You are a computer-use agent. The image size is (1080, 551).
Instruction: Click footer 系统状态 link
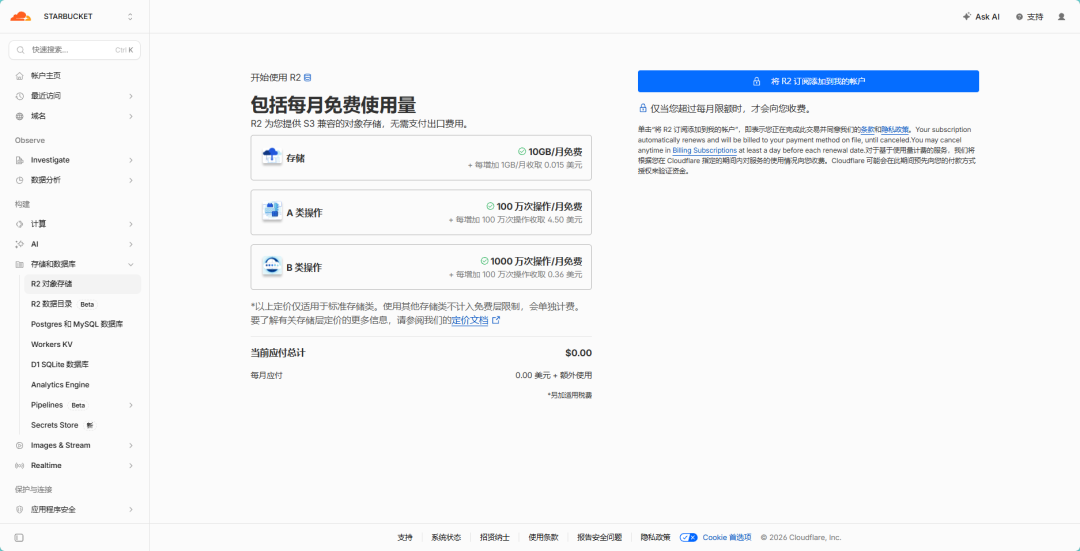(x=446, y=537)
